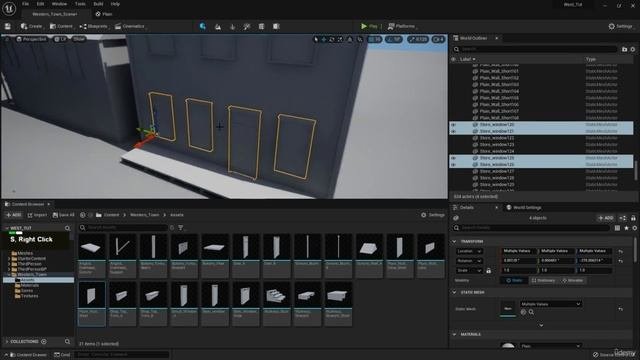Click the lock icon in Details panel
The height and width of the screenshot is (360, 640).
(x=633, y=218)
